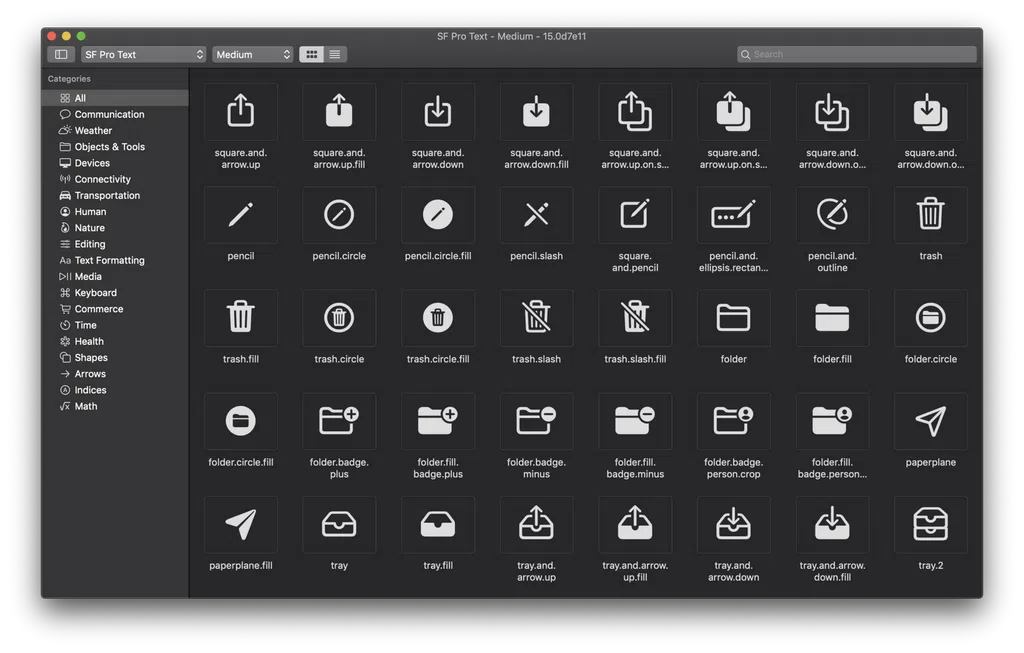Open the Time category

point(115,325)
